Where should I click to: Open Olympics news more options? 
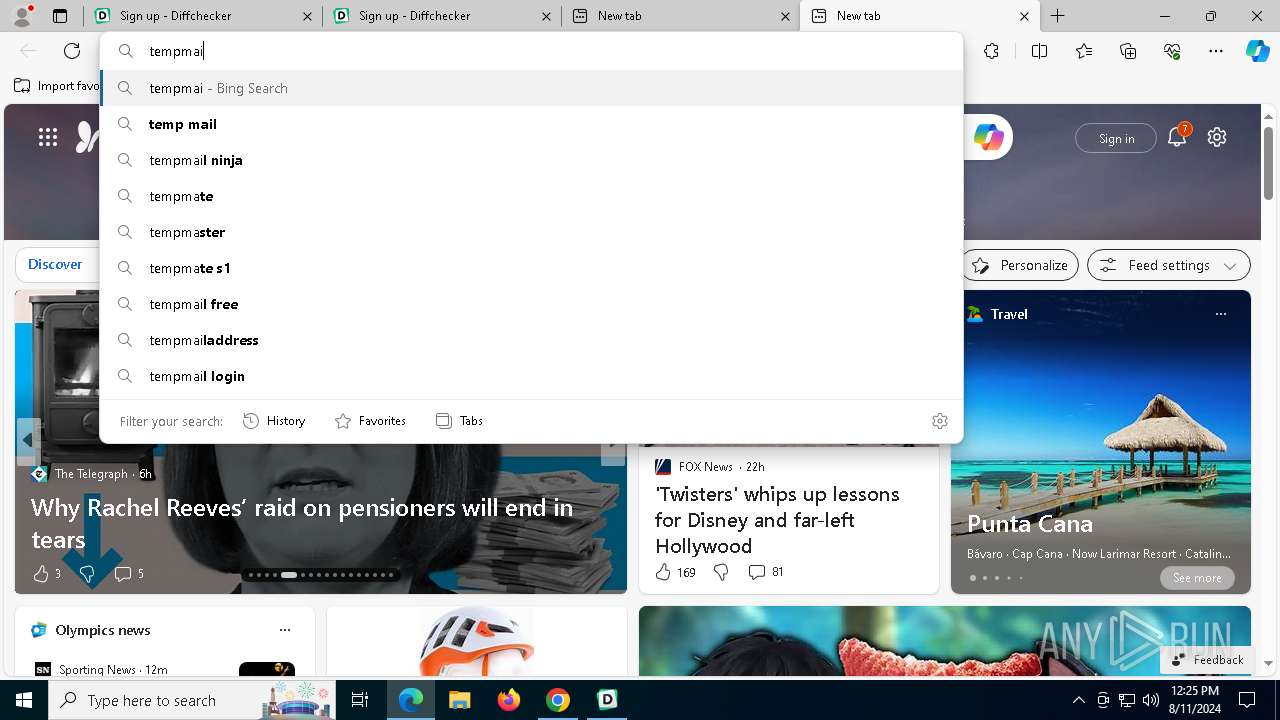click(285, 630)
